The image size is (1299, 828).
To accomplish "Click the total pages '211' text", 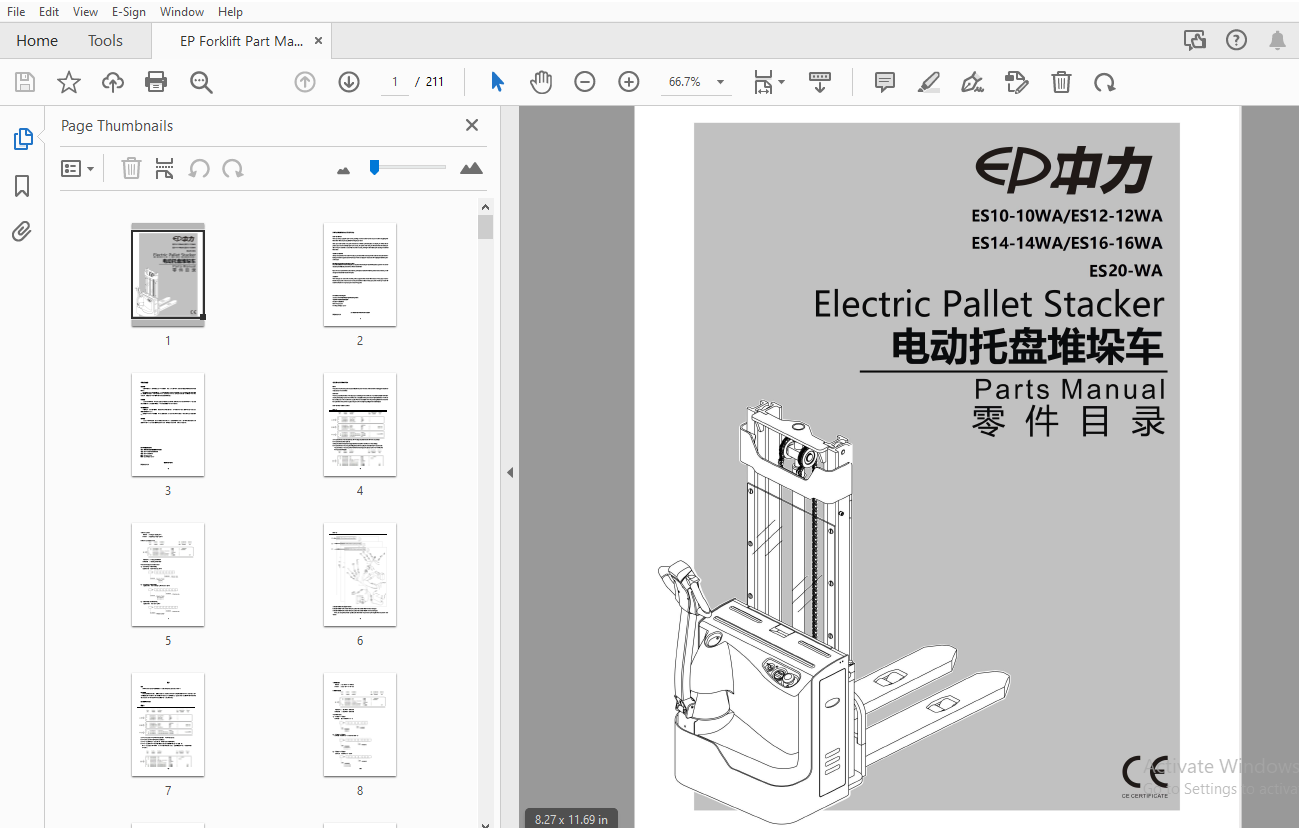I will click(435, 82).
